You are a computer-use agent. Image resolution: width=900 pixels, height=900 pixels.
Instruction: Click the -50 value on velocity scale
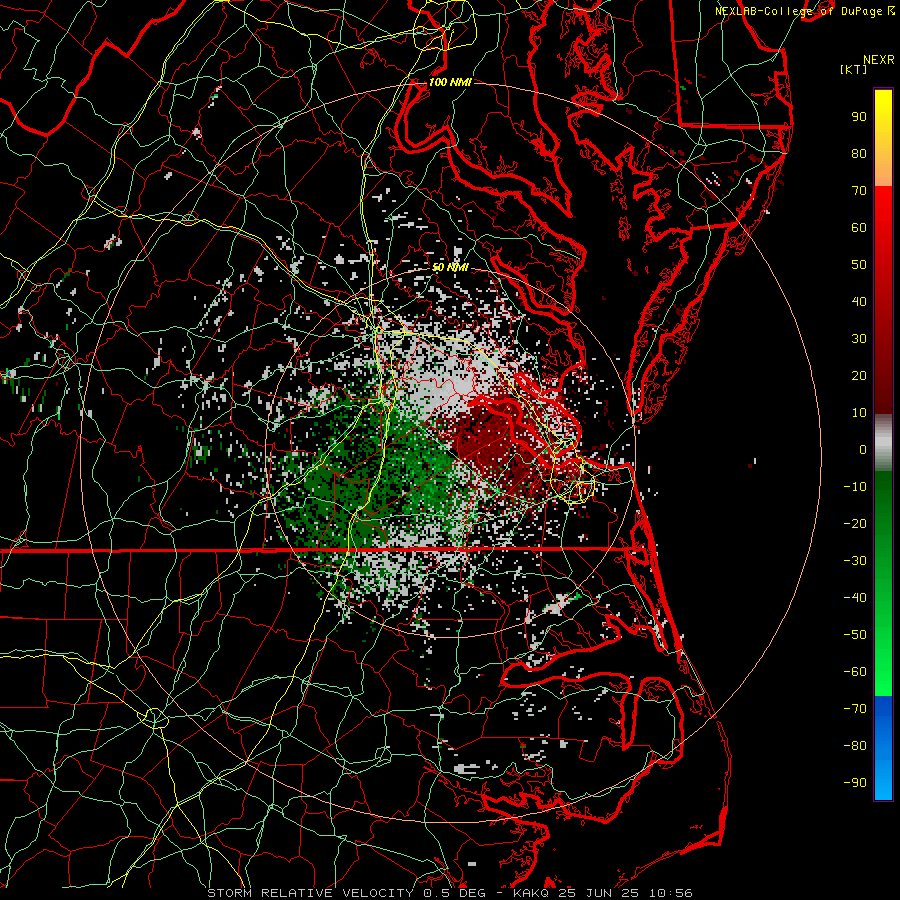[x=855, y=635]
